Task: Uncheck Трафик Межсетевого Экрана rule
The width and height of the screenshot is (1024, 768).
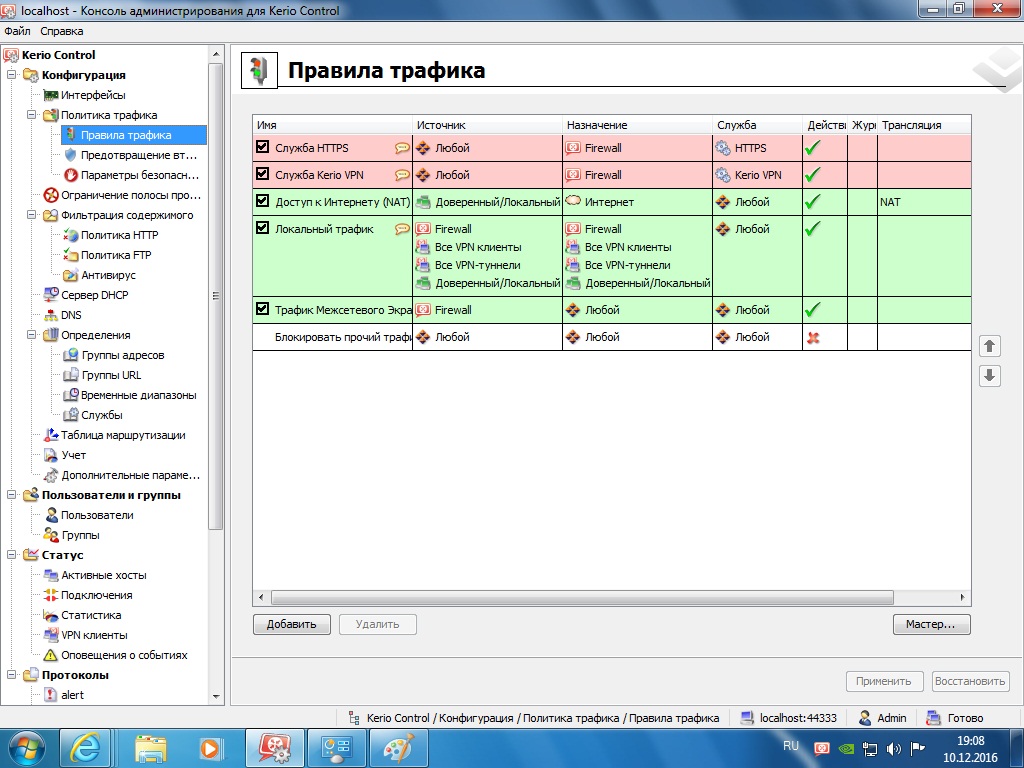Action: (x=263, y=309)
